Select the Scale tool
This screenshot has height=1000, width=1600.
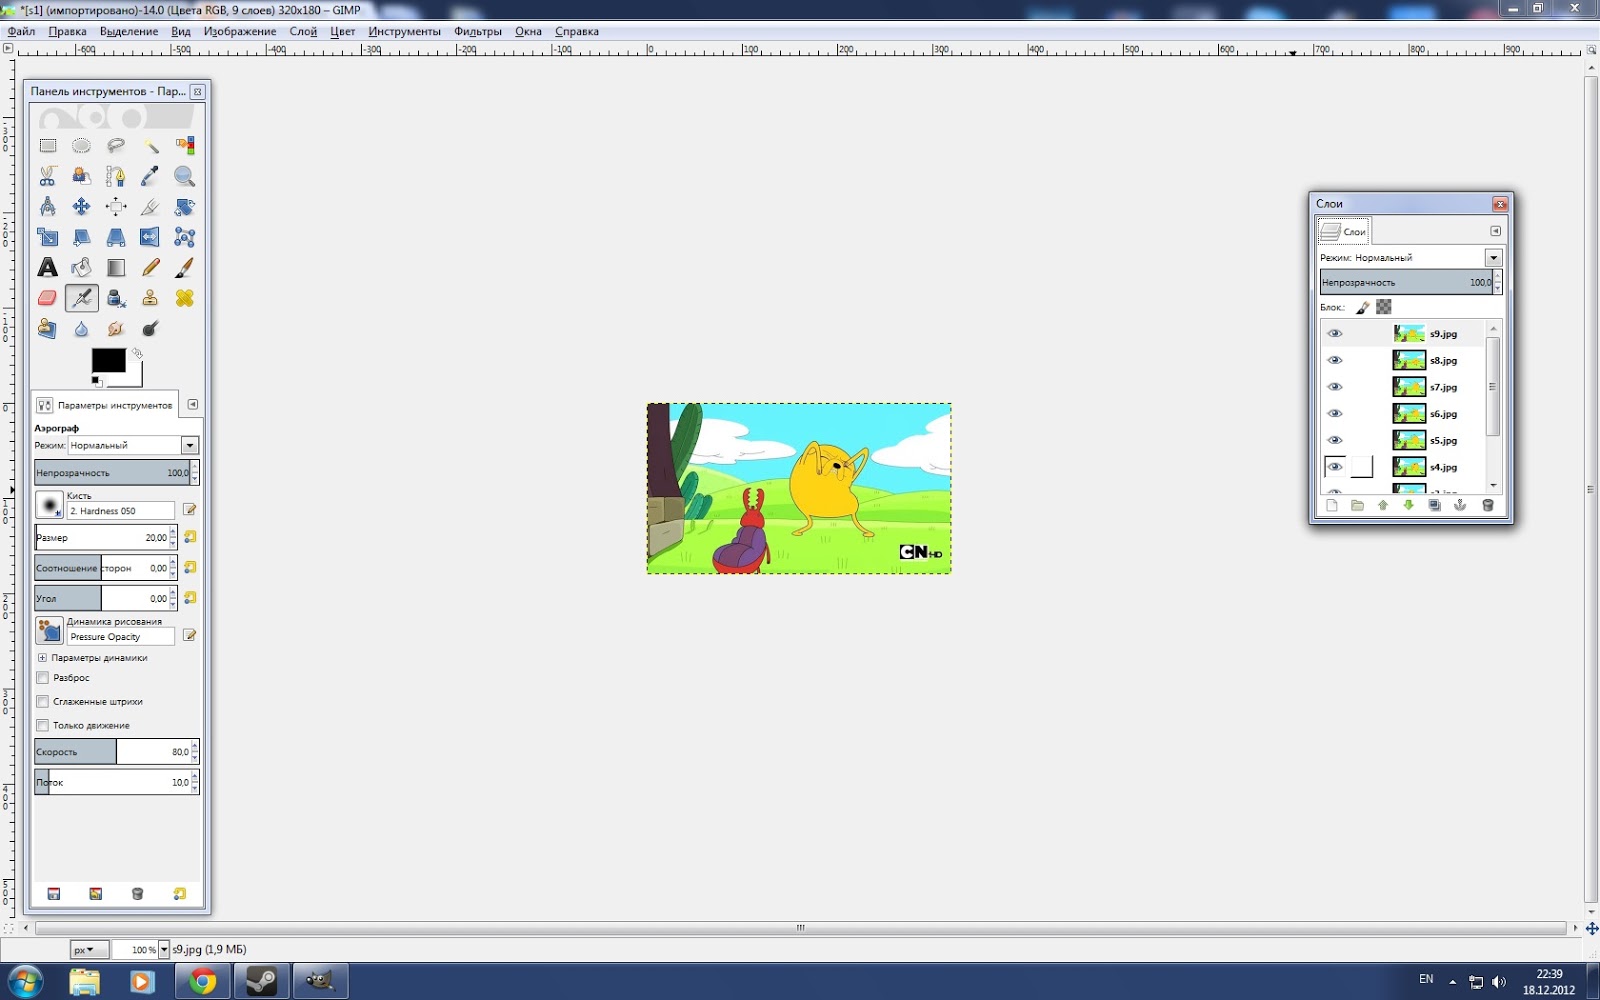47,237
